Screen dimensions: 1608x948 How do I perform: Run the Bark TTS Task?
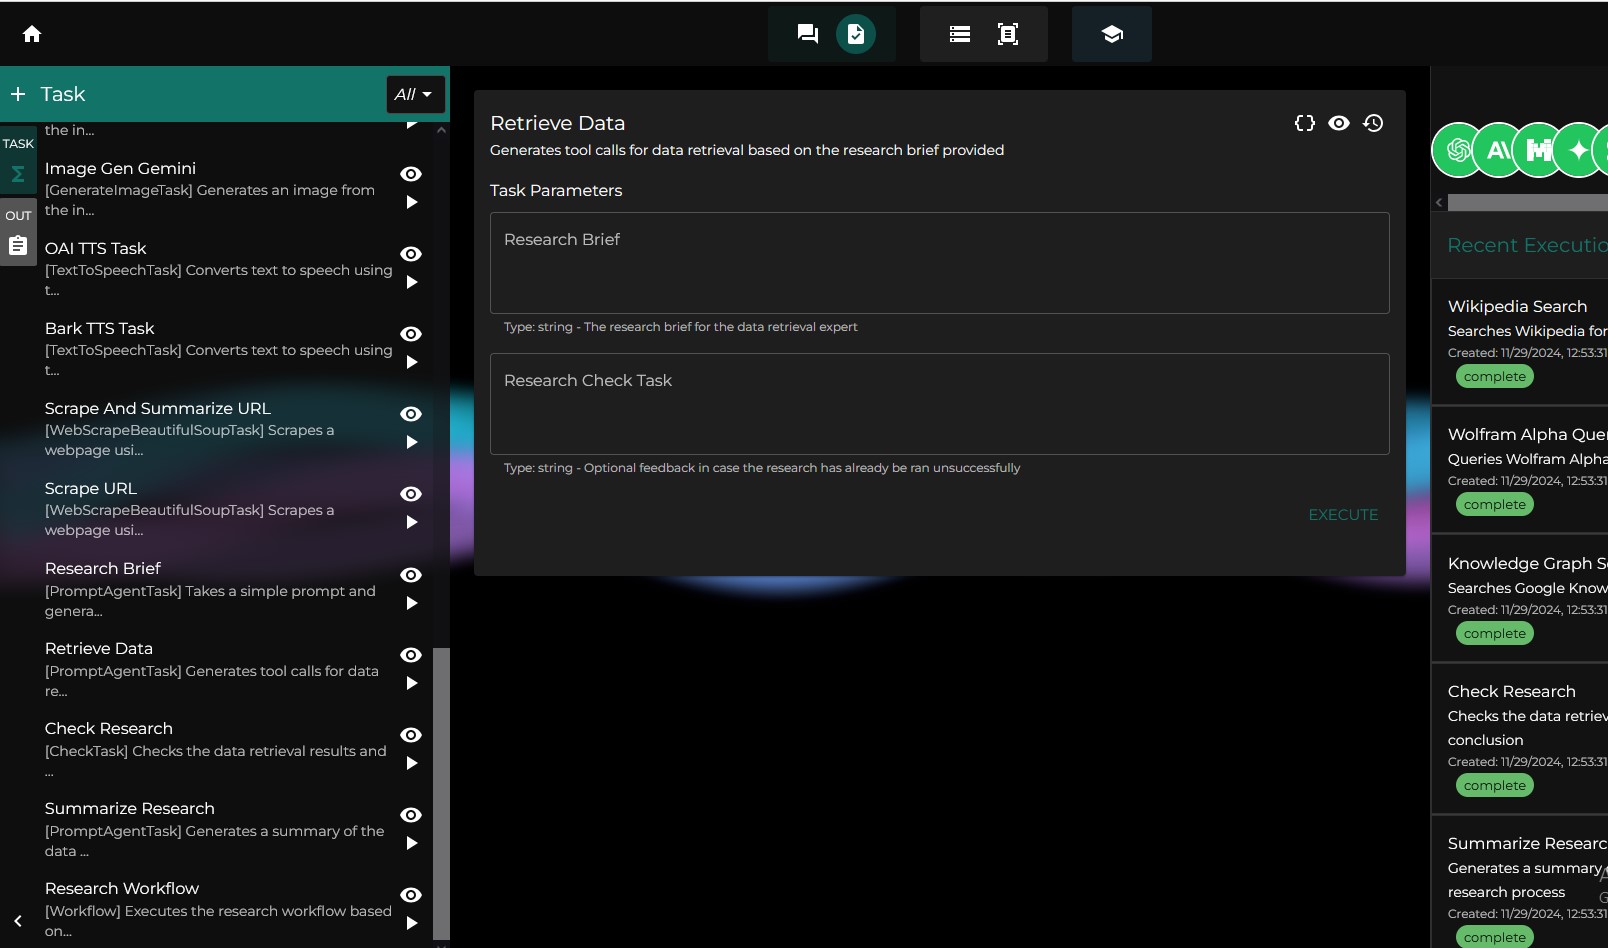[x=411, y=362]
